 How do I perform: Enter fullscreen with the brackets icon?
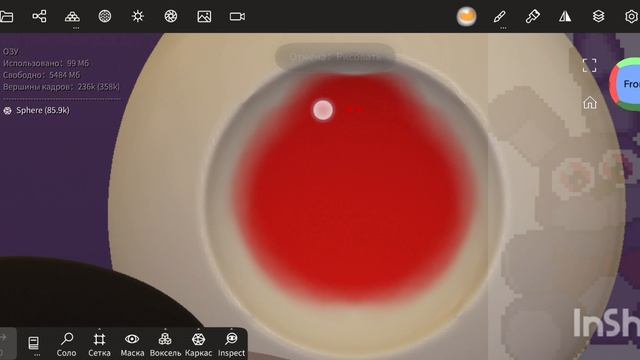589,65
